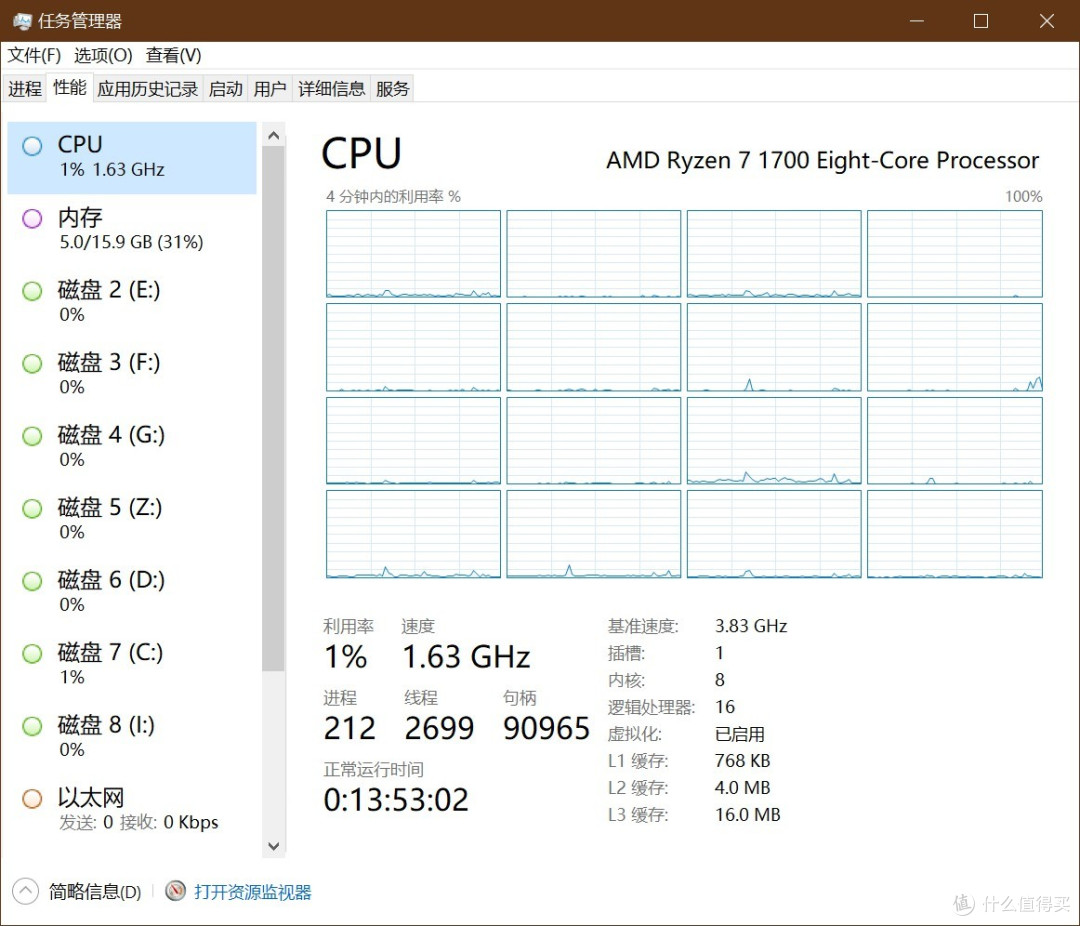This screenshot has height=926, width=1080.
Task: Click the 768 KB L1 cache value
Action: pos(742,761)
